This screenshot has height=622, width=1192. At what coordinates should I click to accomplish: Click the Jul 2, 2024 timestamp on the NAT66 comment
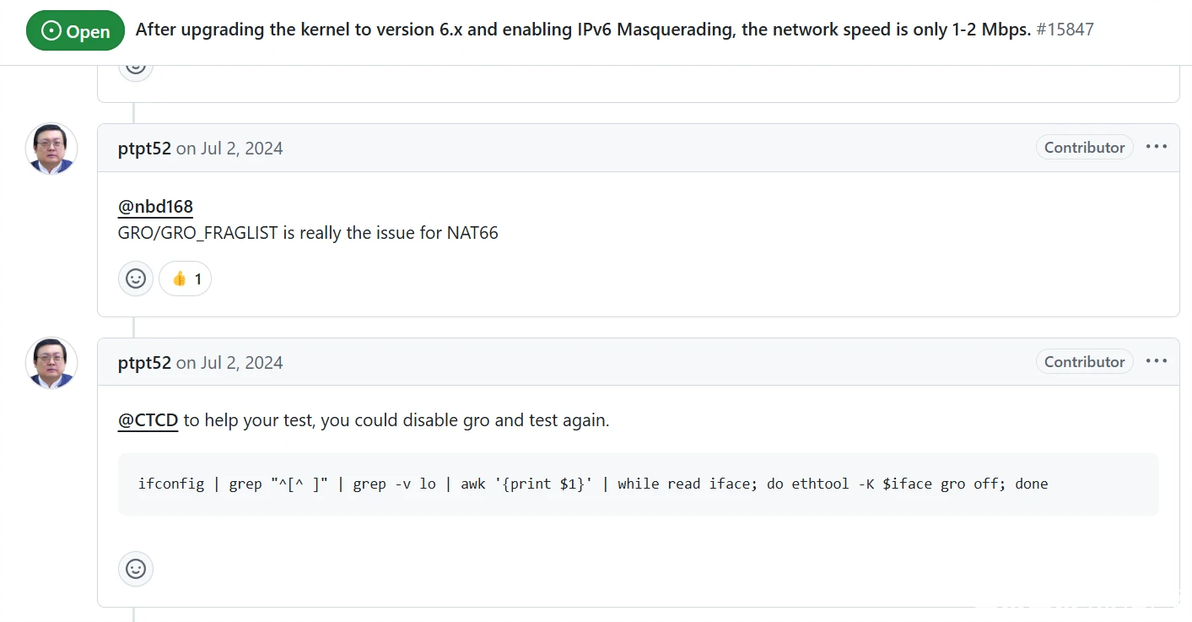tap(241, 148)
